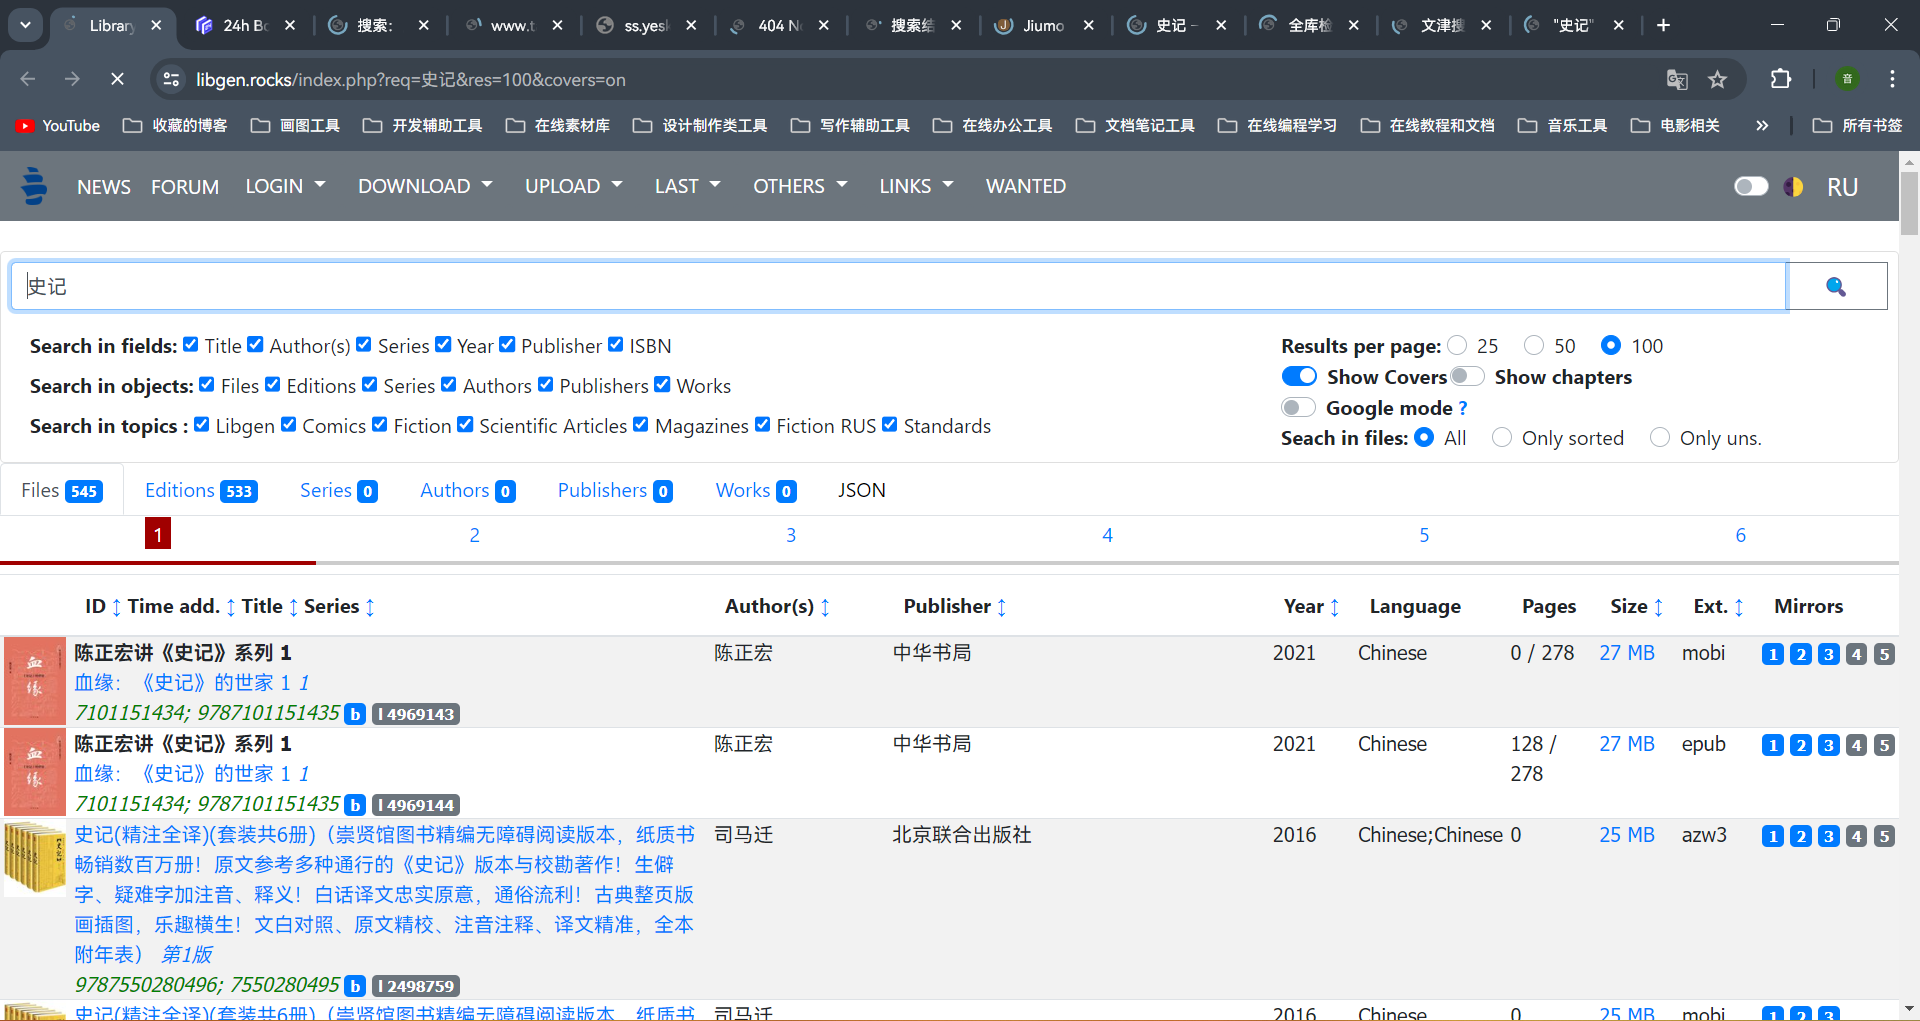This screenshot has width=1920, height=1021.
Task: Bookmark this page with star icon
Action: pyautogui.click(x=1717, y=80)
